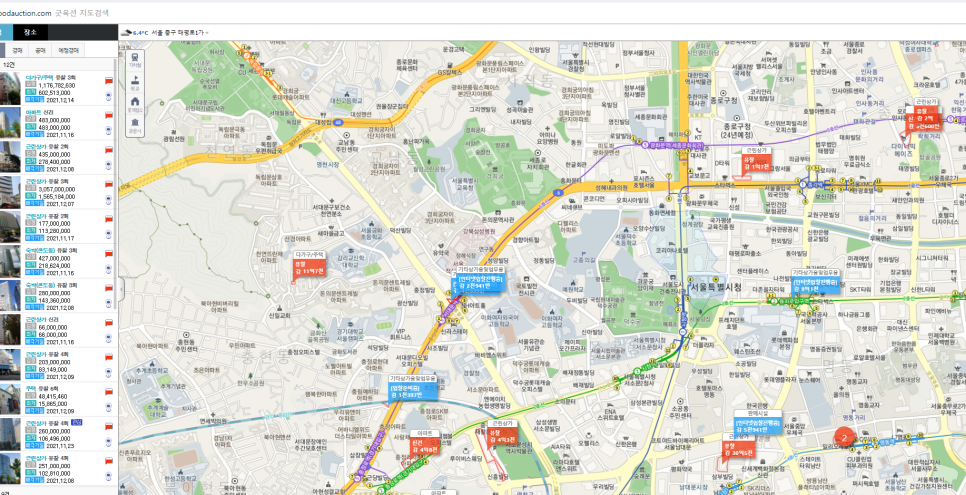Select map marker 다가구/주택 감 11억7천
The image size is (966, 495).
[x=309, y=266]
